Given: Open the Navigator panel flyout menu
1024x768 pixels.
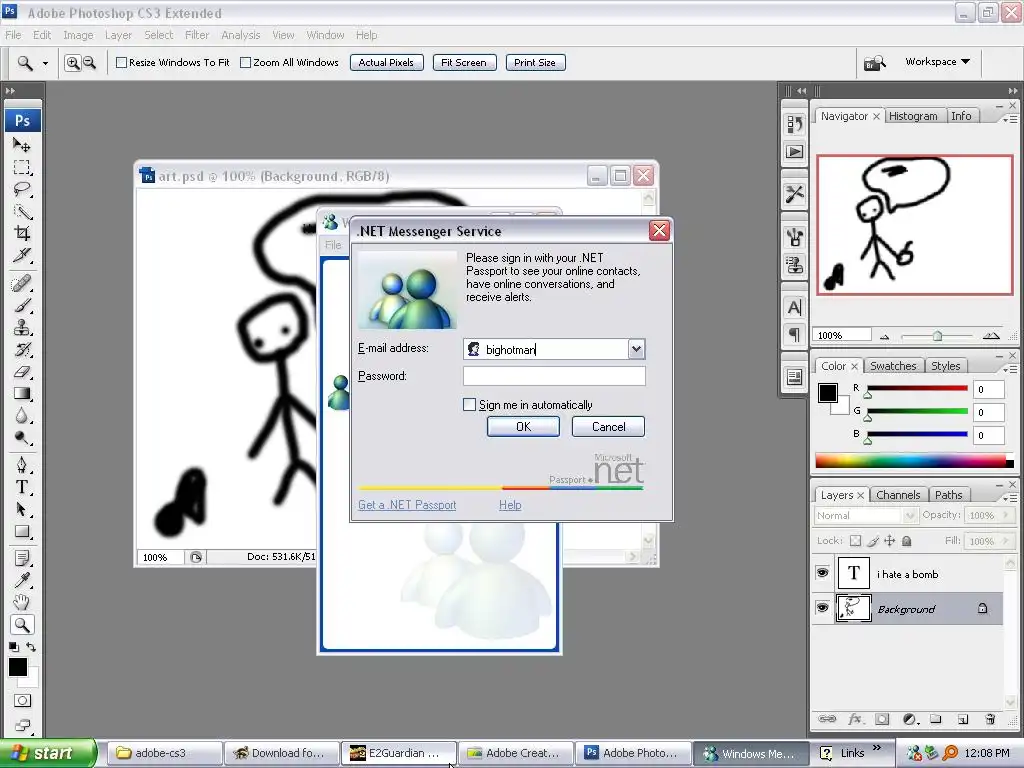Looking at the screenshot, I should click(1010, 119).
